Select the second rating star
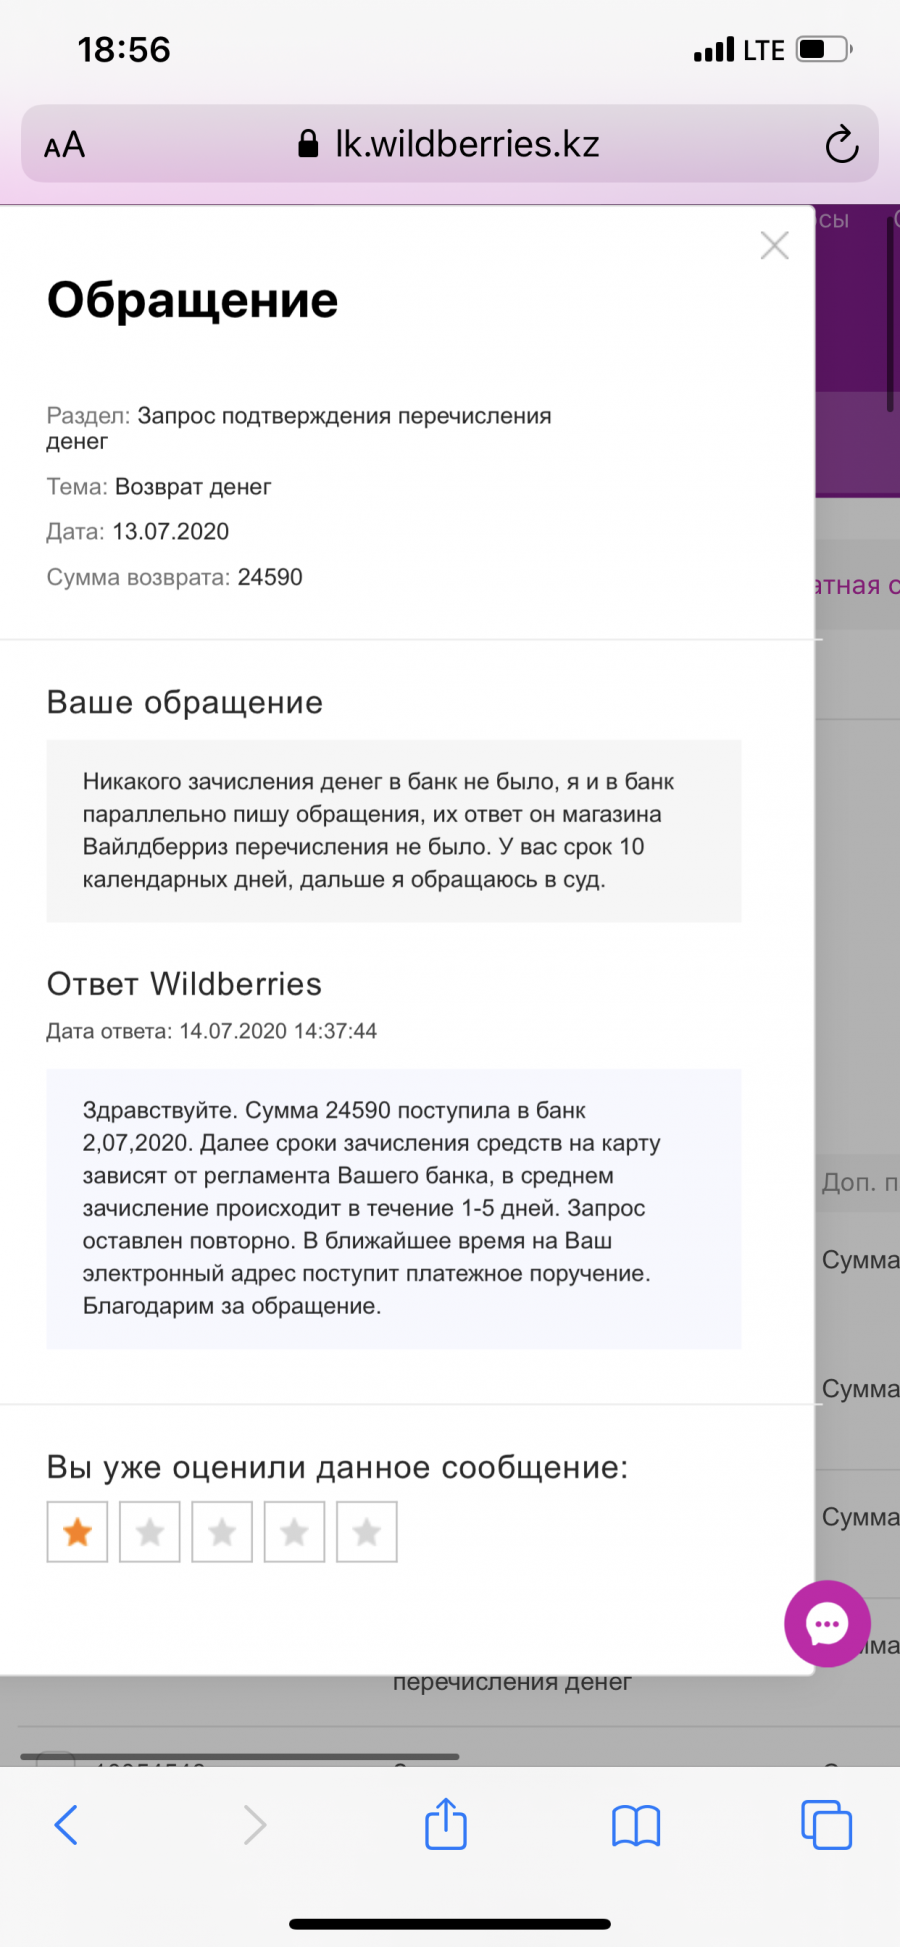This screenshot has height=1947, width=900. tap(150, 1531)
